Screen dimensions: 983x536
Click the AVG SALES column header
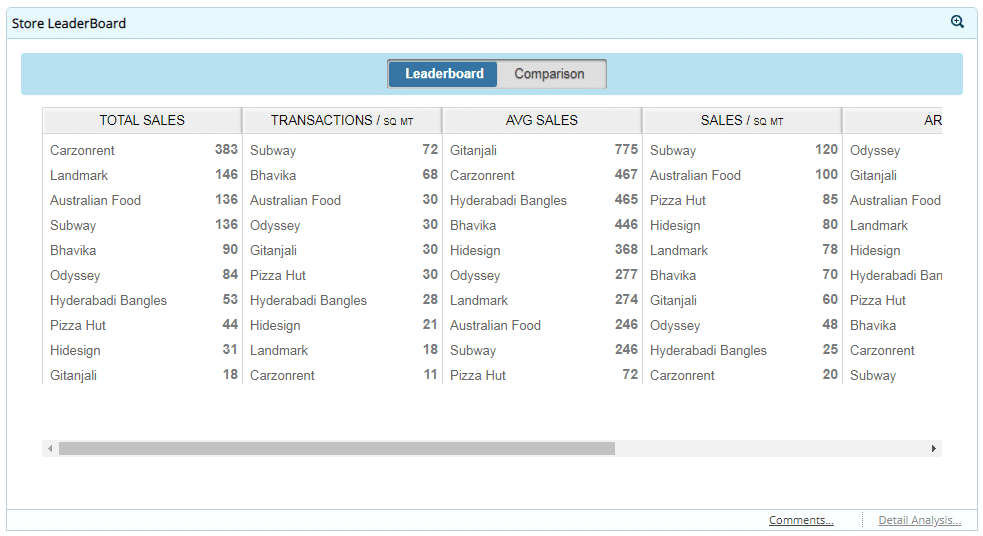542,120
